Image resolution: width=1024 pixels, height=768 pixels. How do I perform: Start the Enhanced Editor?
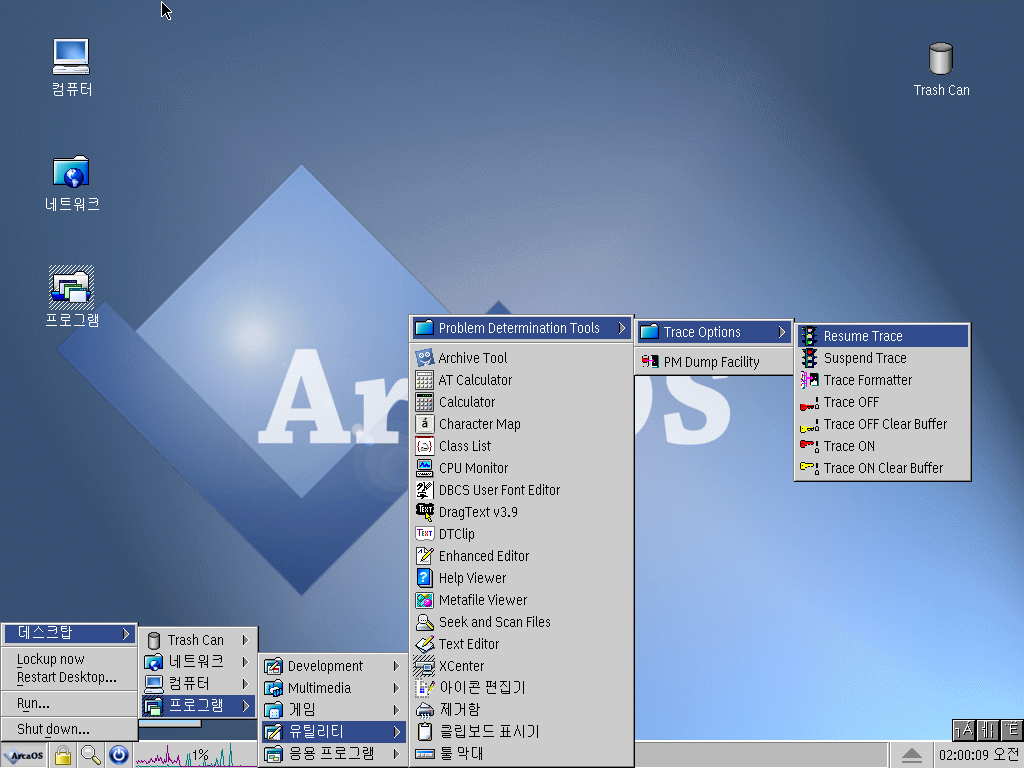pyautogui.click(x=483, y=556)
